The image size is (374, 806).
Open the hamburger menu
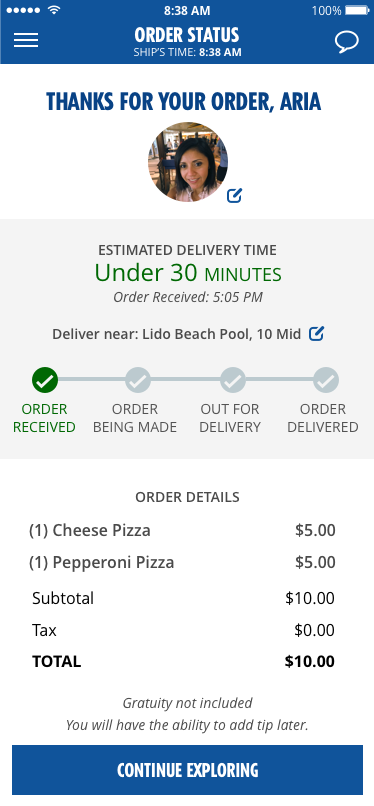pos(26,40)
